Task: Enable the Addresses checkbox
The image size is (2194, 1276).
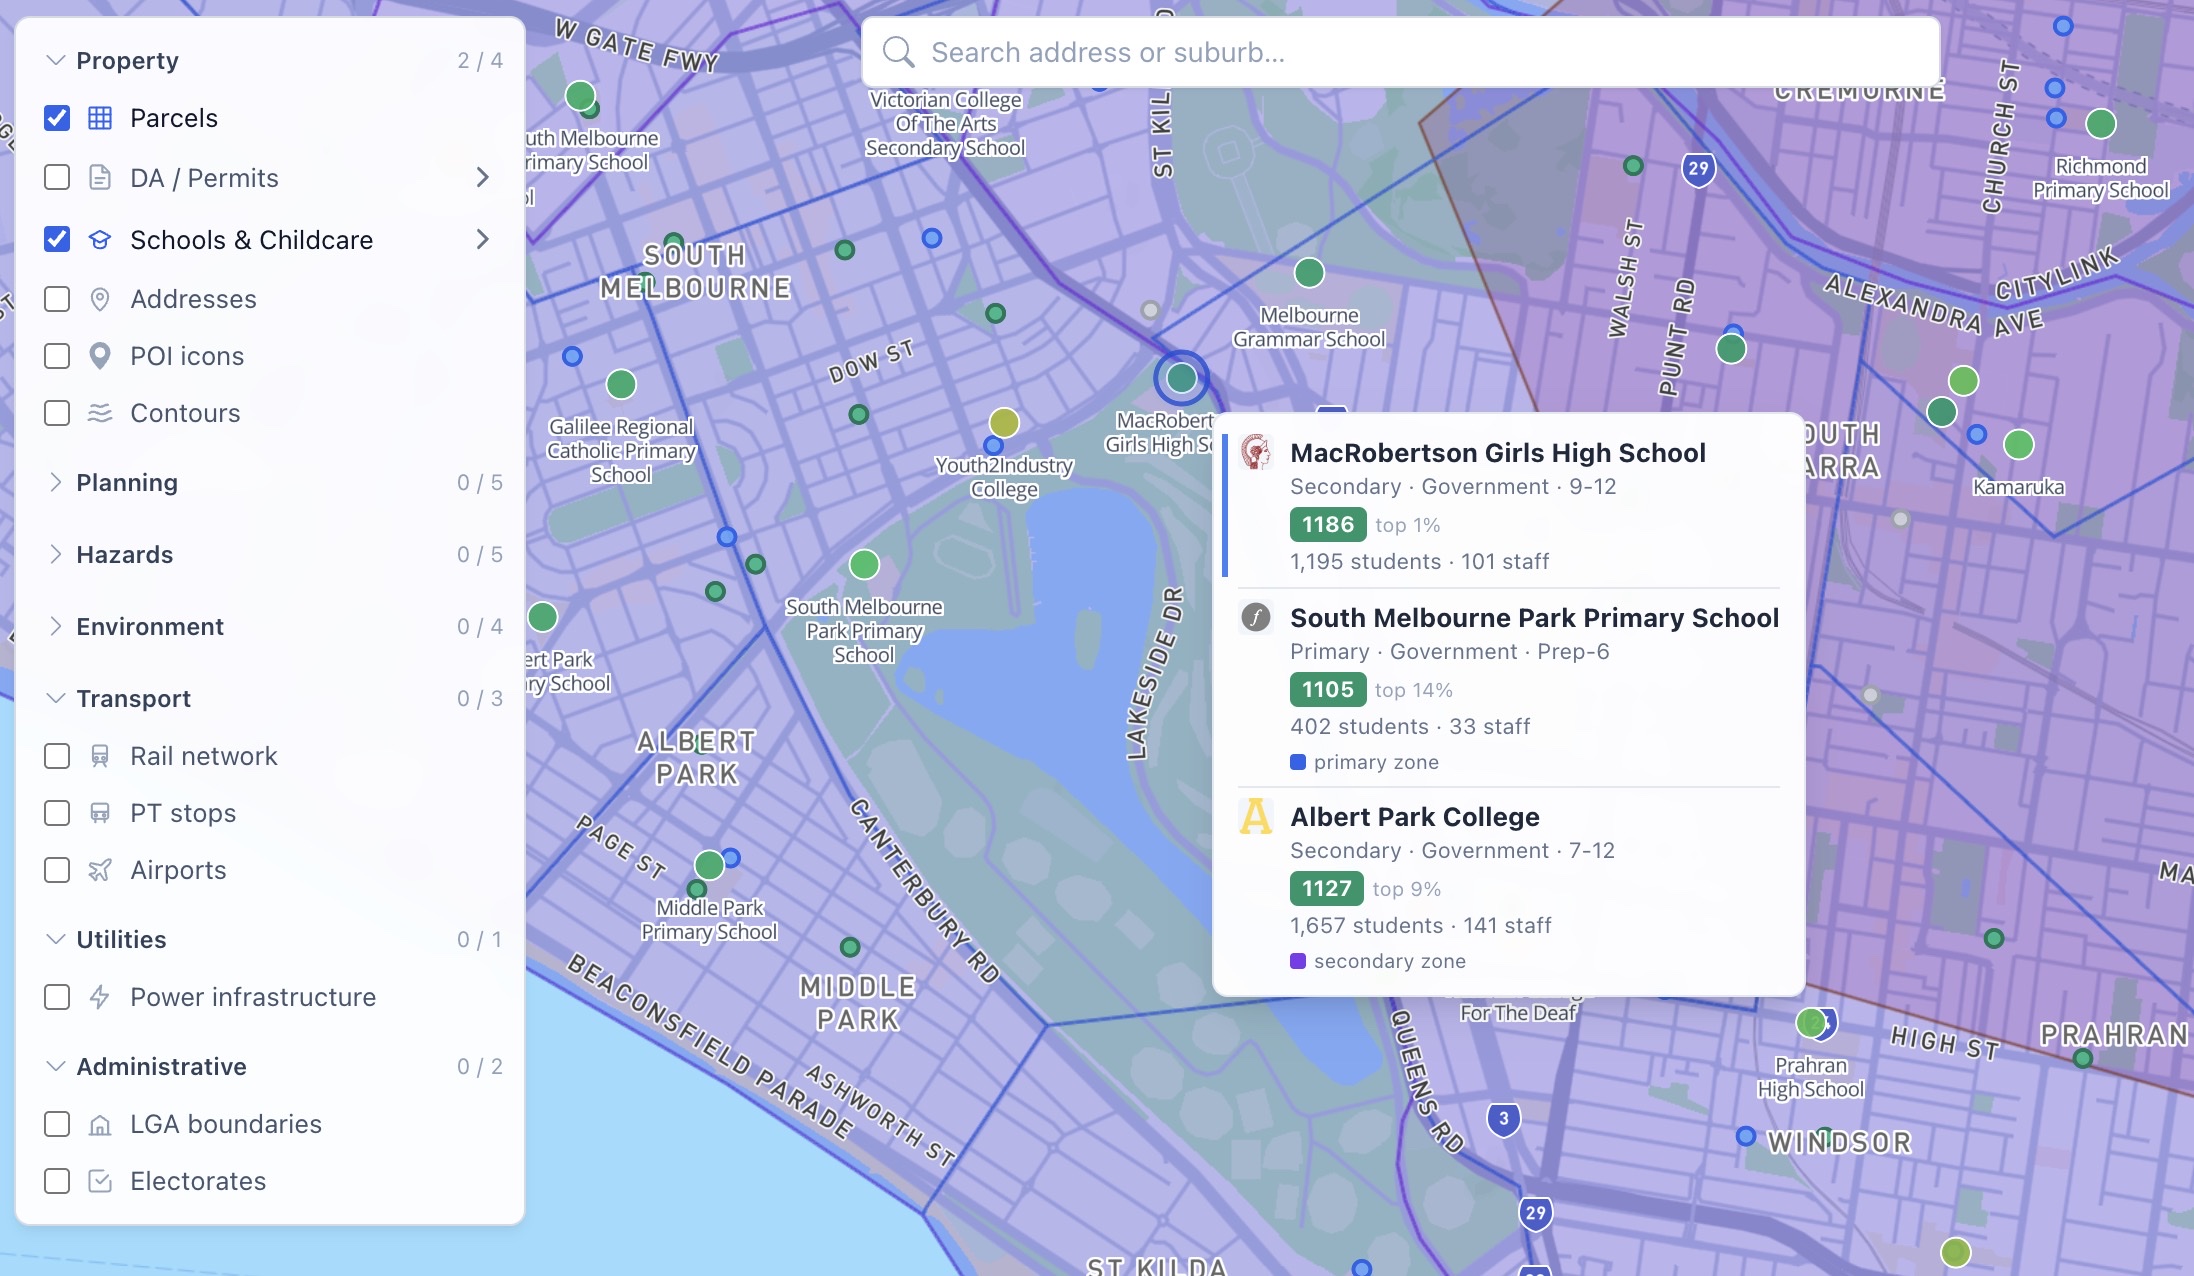Action: pyautogui.click(x=57, y=299)
